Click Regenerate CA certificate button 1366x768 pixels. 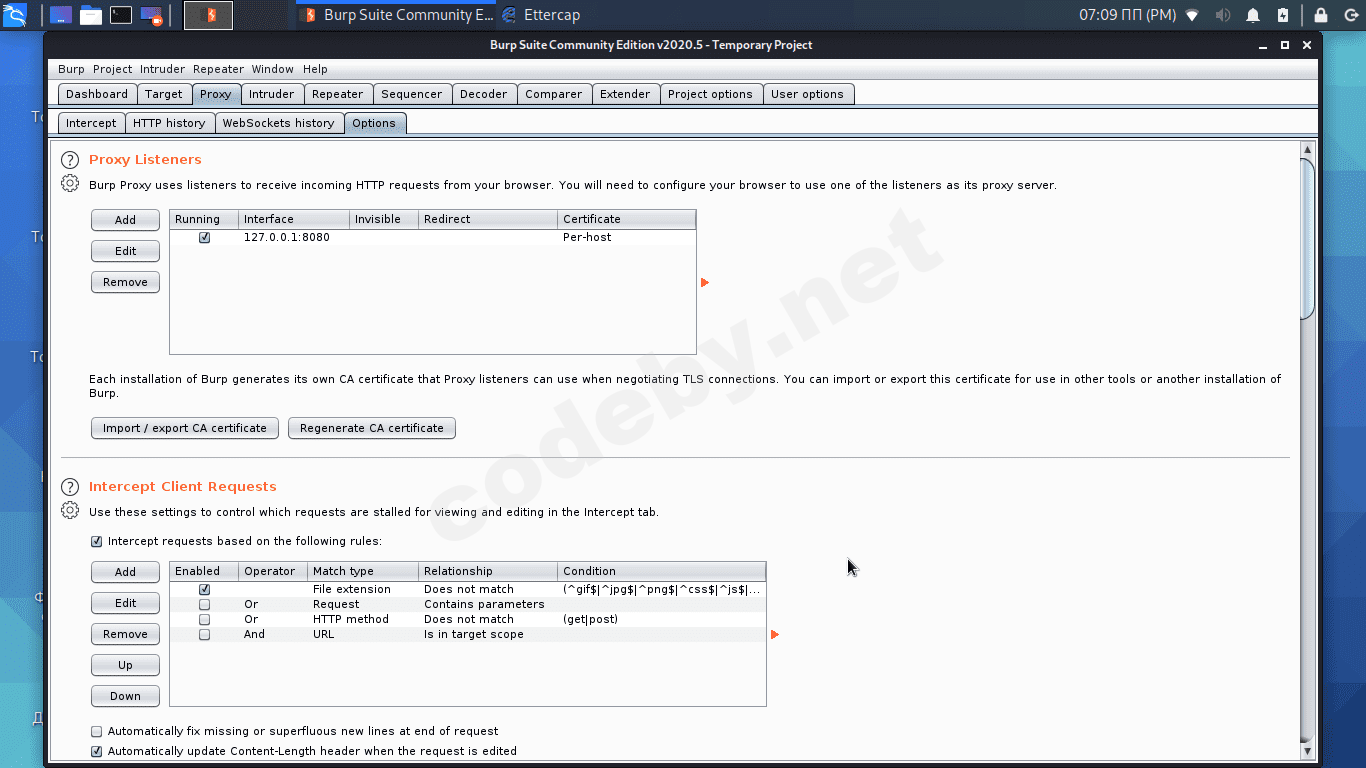tap(372, 428)
